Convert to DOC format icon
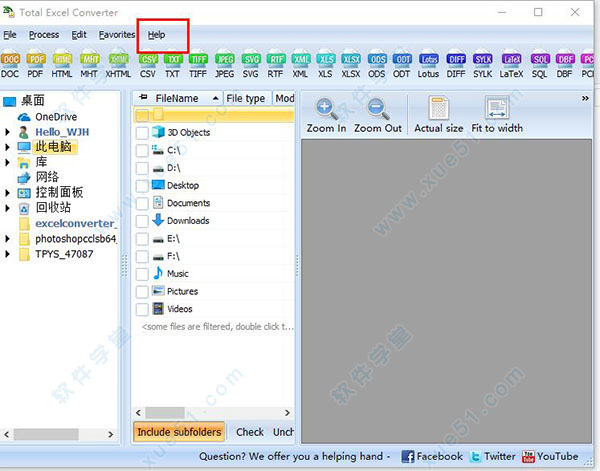Screen dimensions: 600x471 pos(10,65)
